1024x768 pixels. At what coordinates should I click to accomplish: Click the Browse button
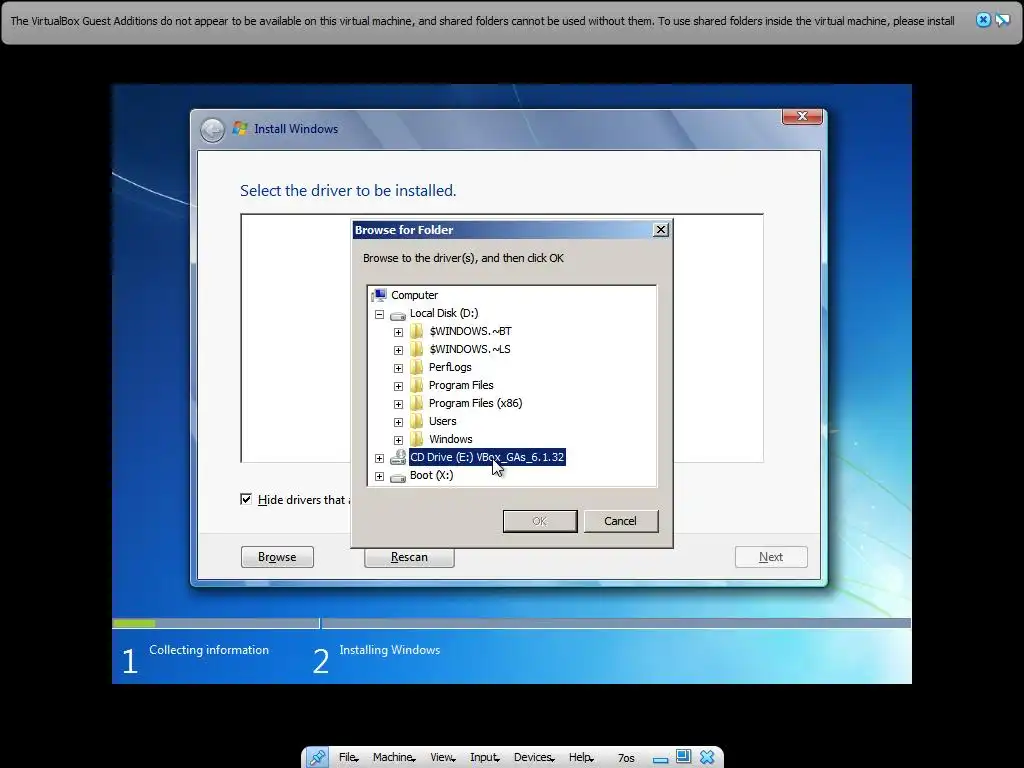pyautogui.click(x=277, y=557)
